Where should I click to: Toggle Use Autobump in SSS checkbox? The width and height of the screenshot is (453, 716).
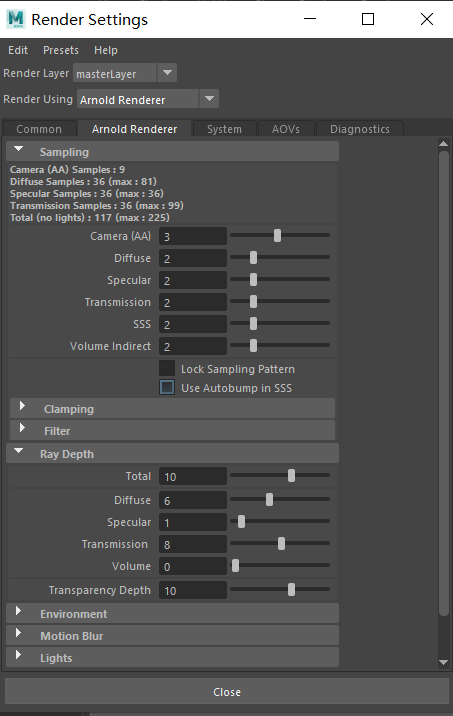coord(167,388)
